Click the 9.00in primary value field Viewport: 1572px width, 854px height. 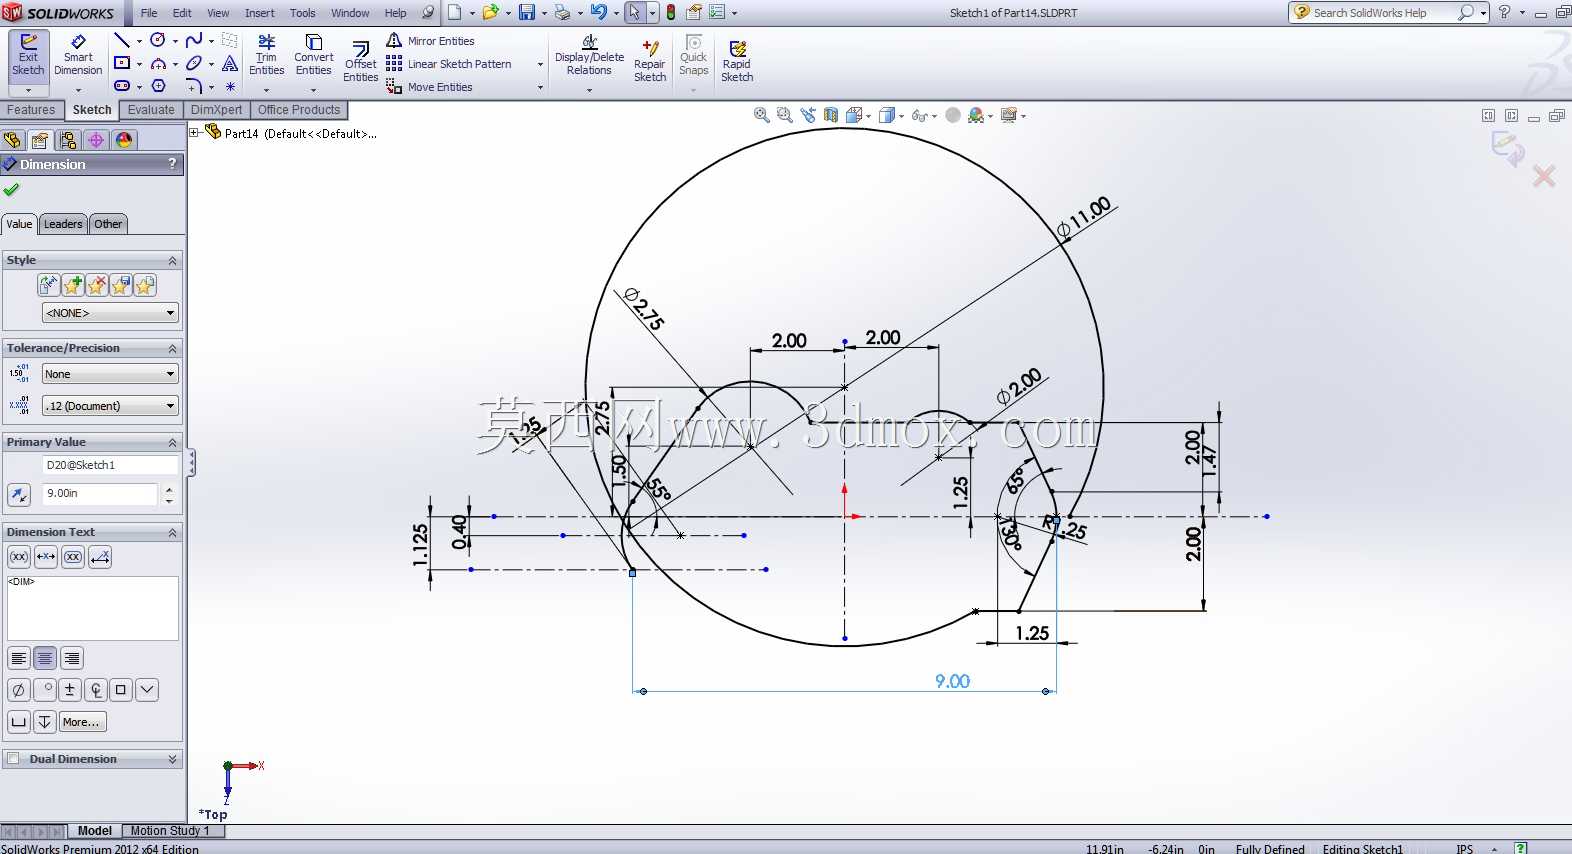tap(100, 493)
